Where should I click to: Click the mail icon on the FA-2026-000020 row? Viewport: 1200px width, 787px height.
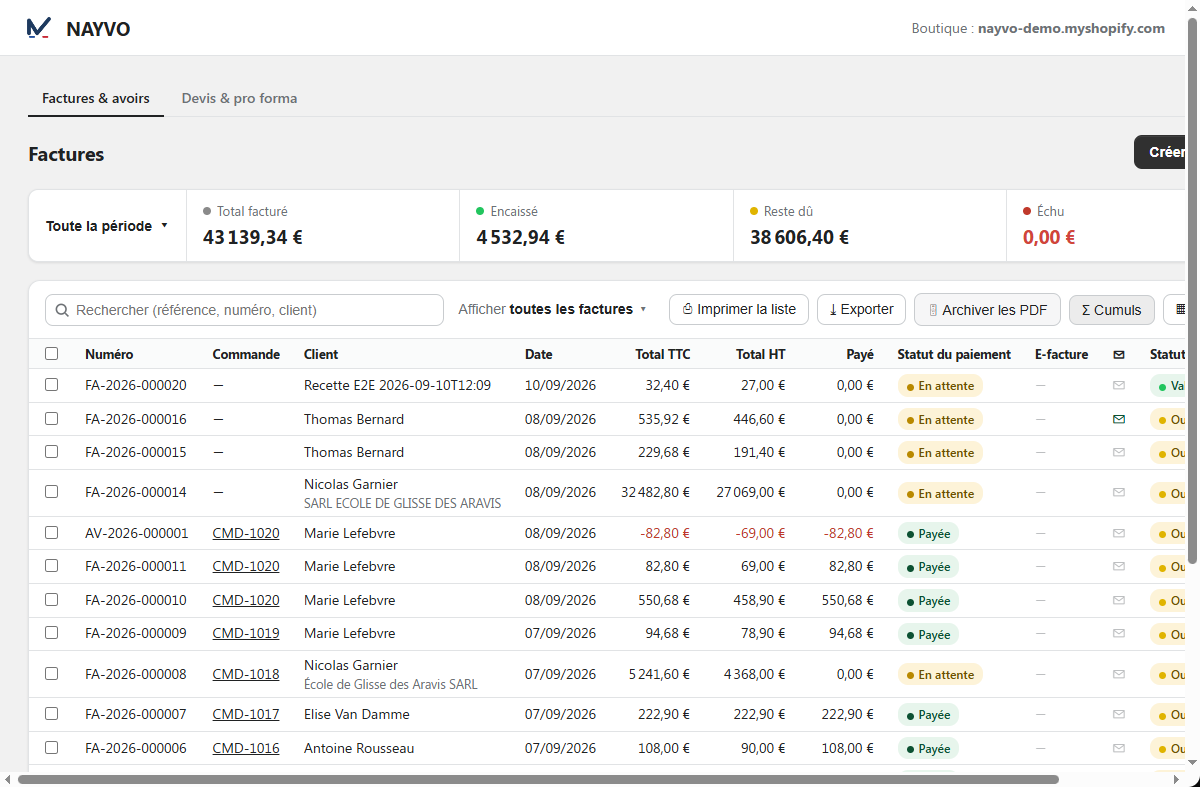coord(1119,385)
